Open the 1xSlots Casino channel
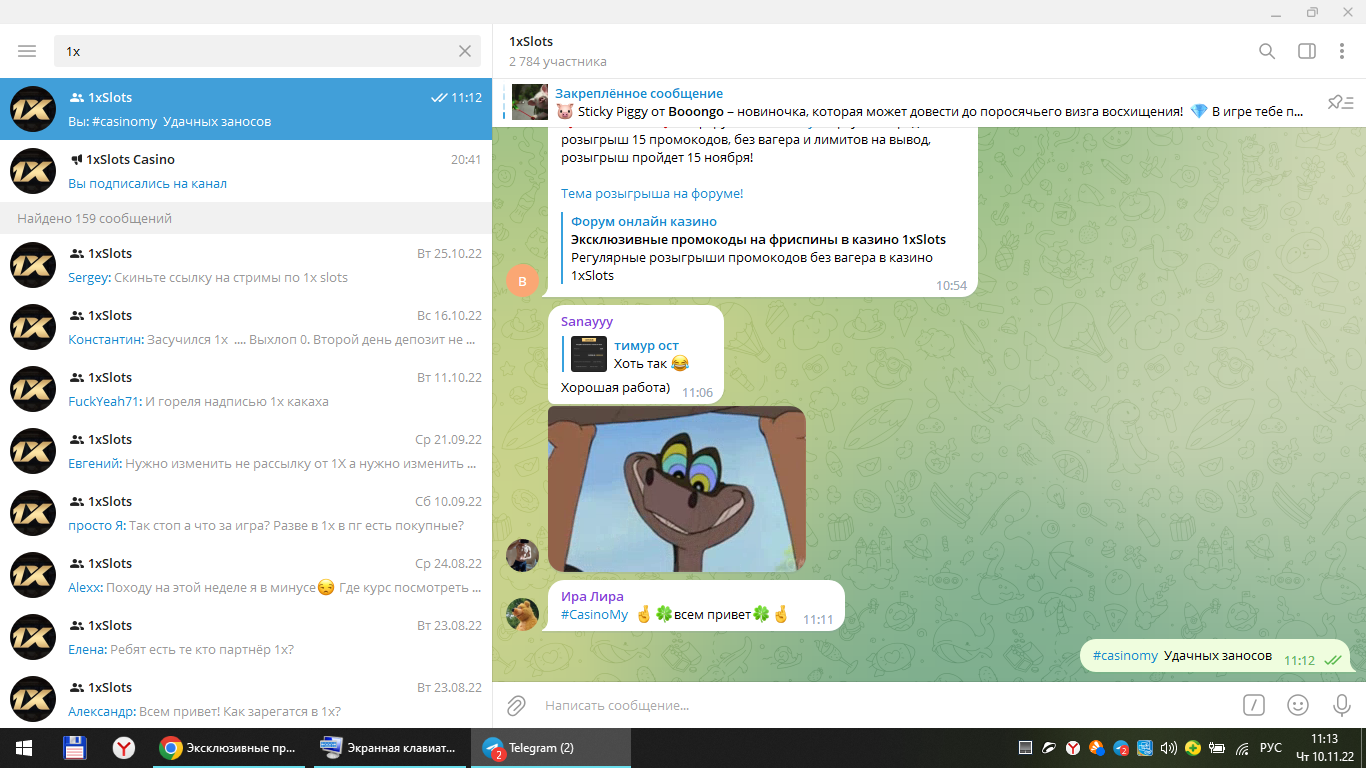 246,171
